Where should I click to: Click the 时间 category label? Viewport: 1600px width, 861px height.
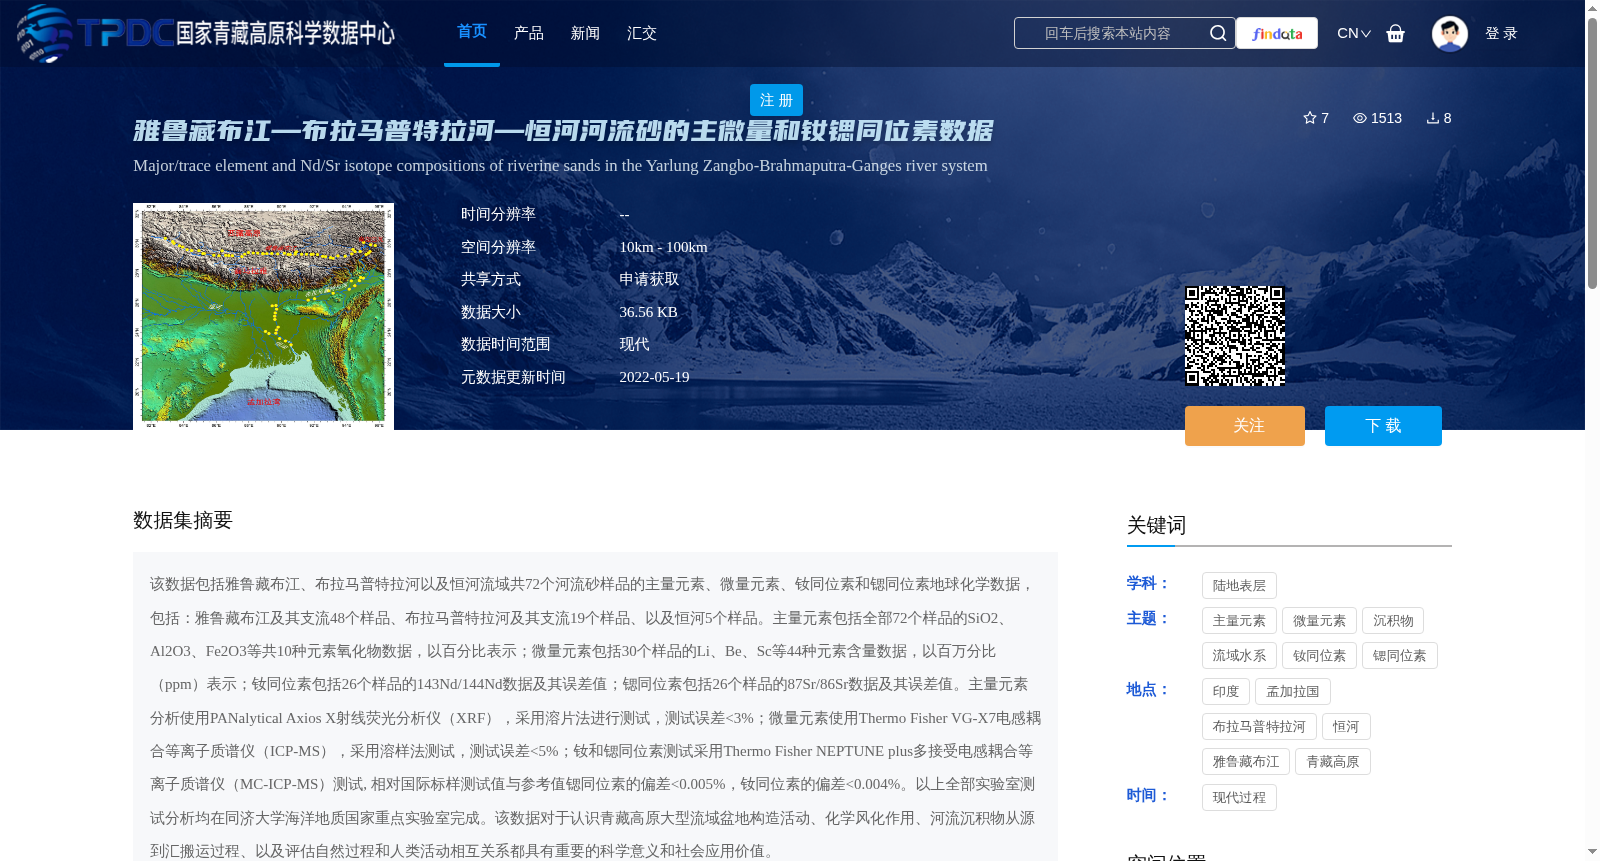1148,796
